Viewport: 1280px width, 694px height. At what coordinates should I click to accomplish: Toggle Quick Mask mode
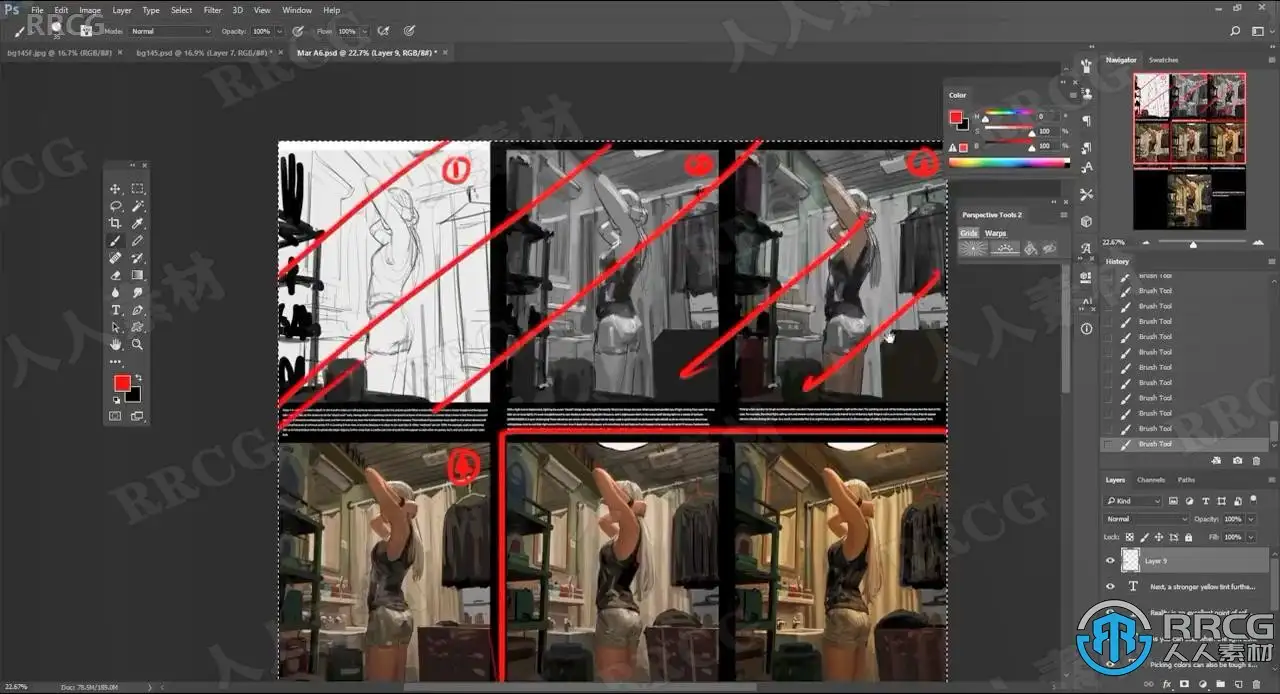pos(115,416)
